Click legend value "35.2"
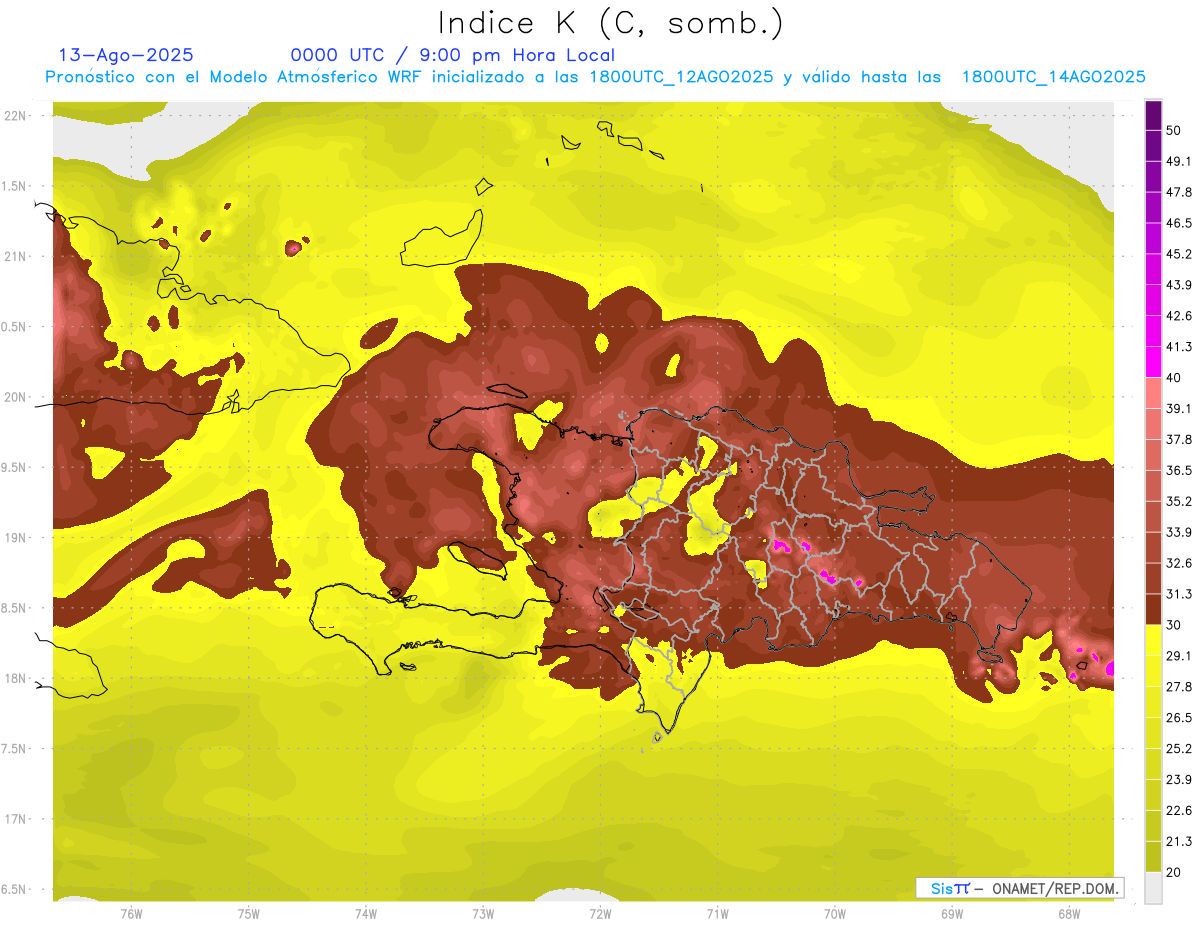Image resolution: width=1200 pixels, height=927 pixels. click(1179, 501)
